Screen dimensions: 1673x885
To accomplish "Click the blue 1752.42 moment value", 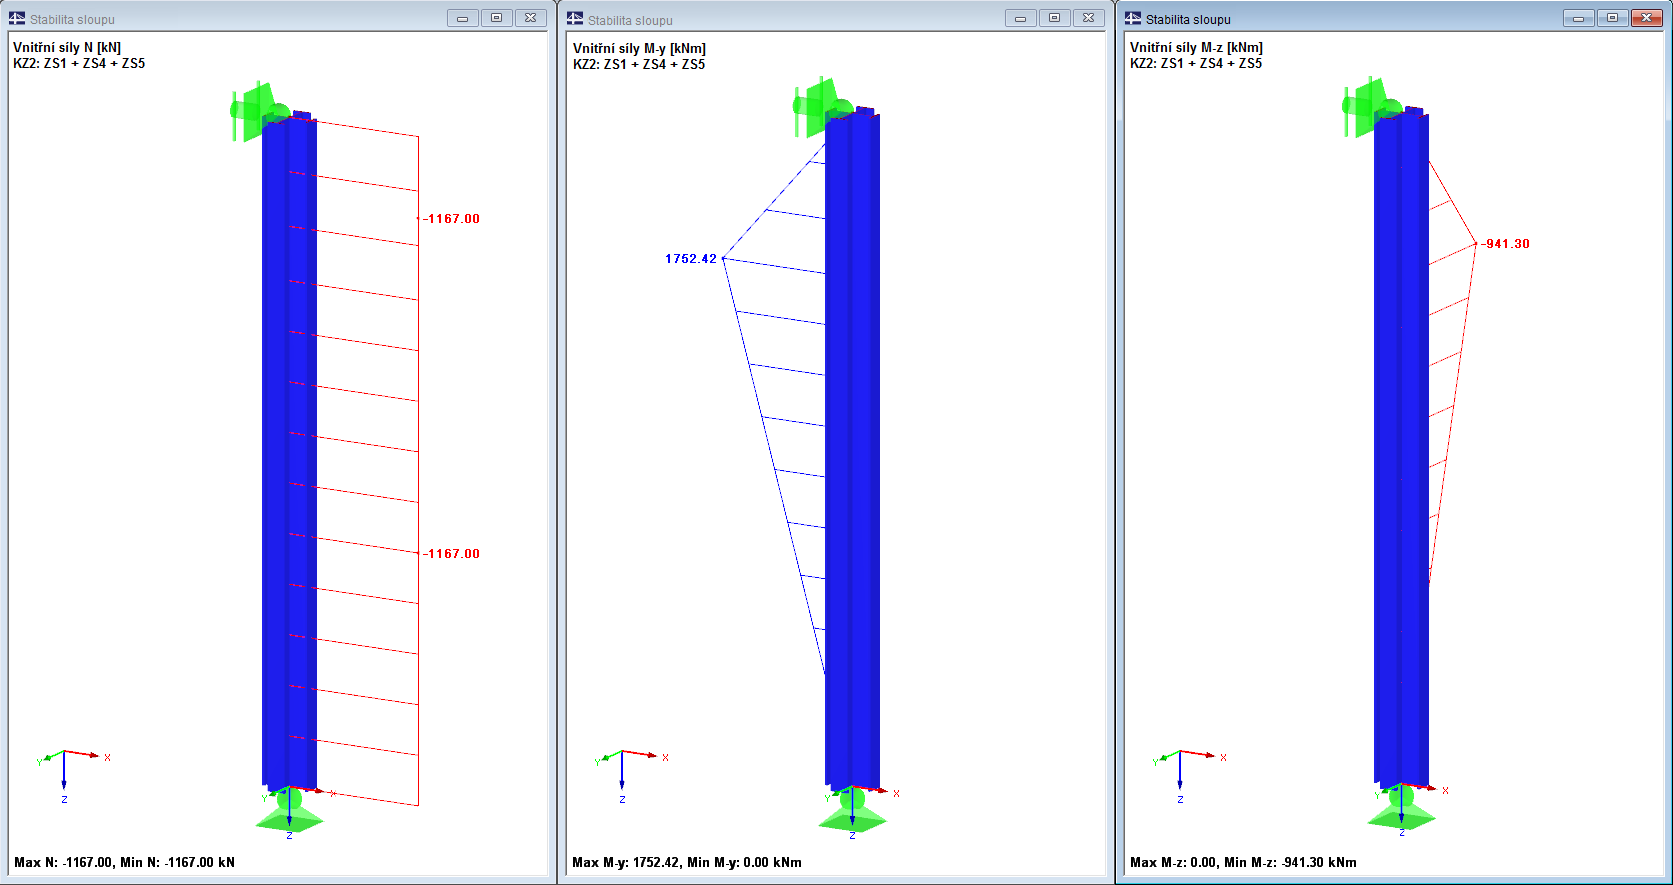I will (x=691, y=259).
